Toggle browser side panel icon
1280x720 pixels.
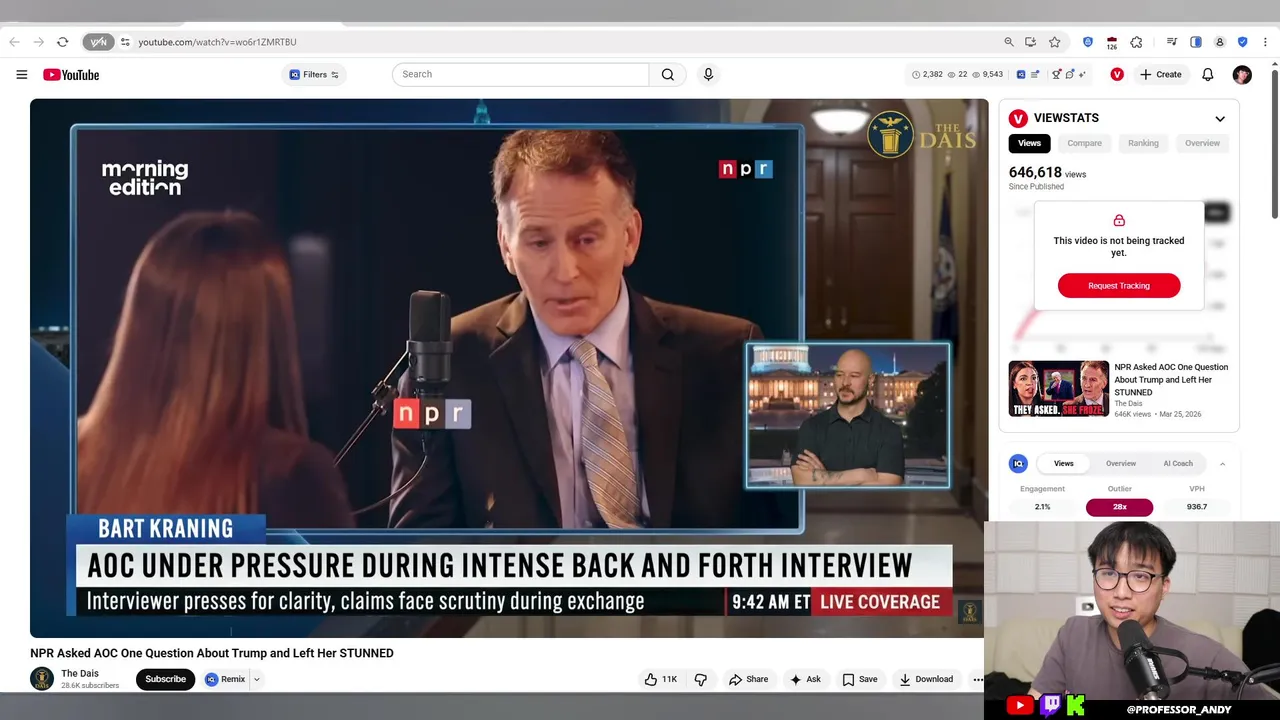pos(1196,42)
